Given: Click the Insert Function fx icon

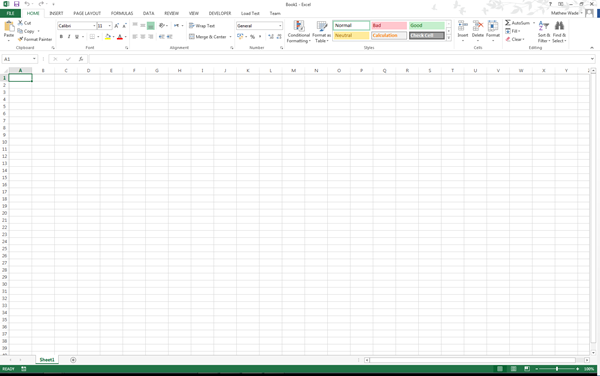Looking at the screenshot, I should point(81,59).
